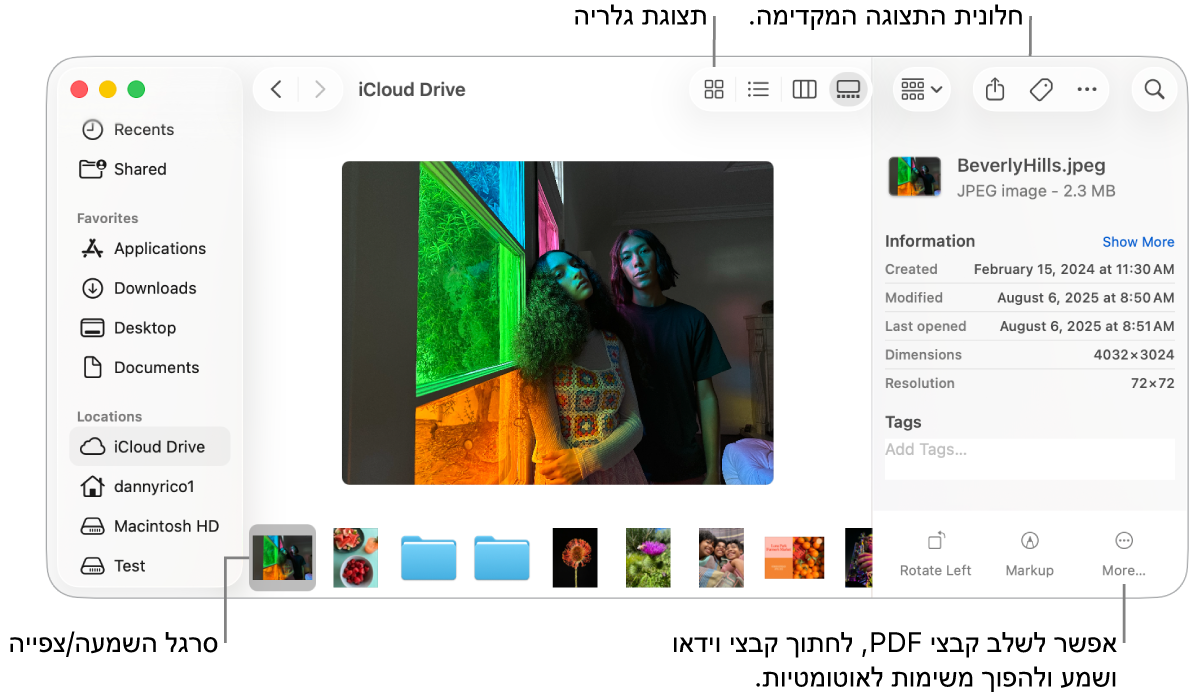Select the group selfie thumbnail
The width and height of the screenshot is (1192, 694).
[721, 557]
